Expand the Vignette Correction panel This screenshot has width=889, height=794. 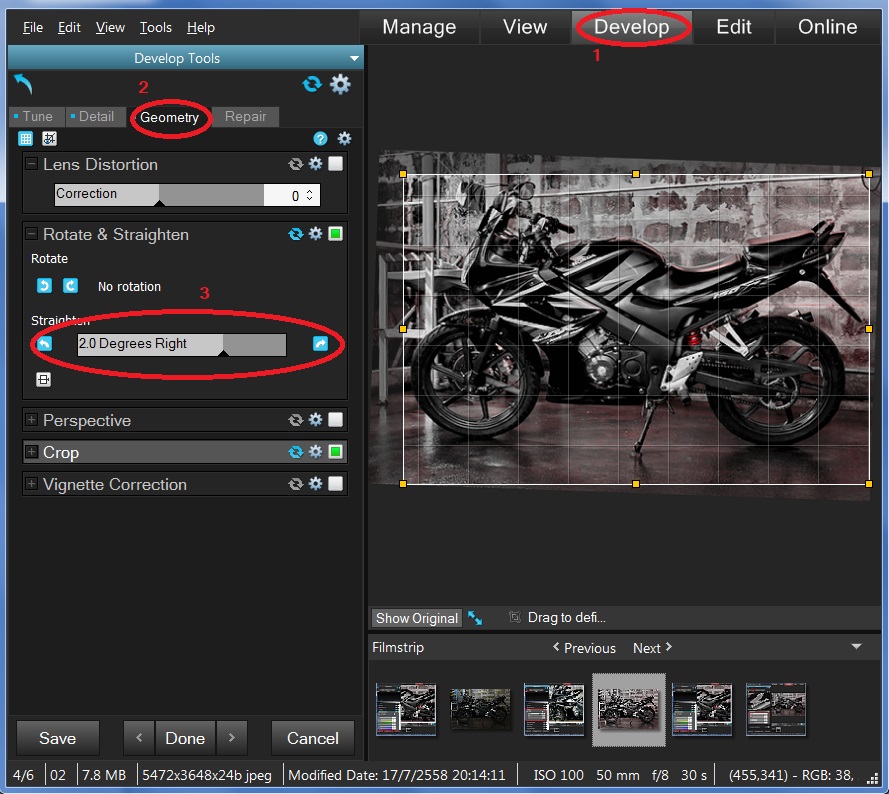pos(32,485)
